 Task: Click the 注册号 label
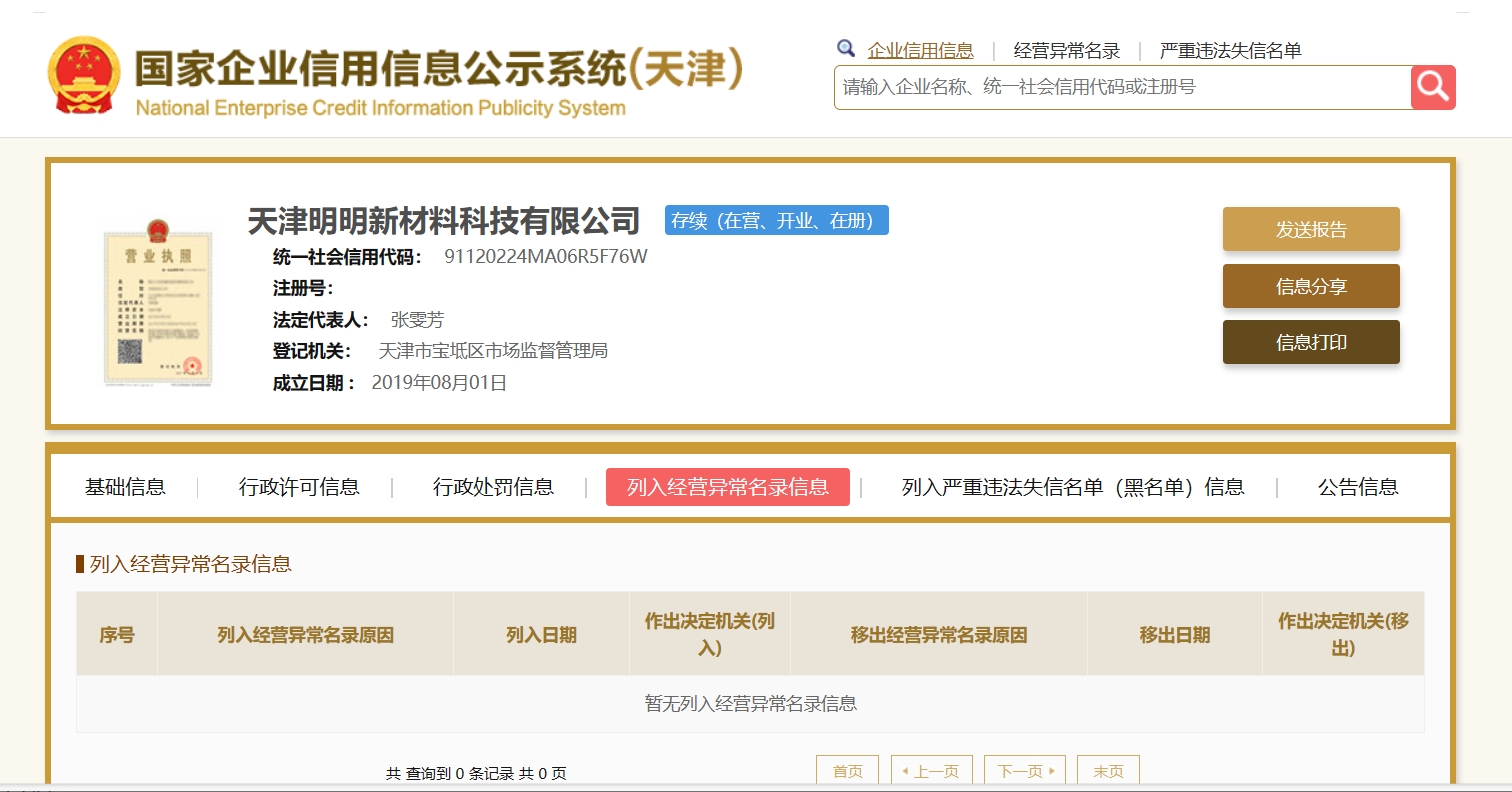[303, 288]
